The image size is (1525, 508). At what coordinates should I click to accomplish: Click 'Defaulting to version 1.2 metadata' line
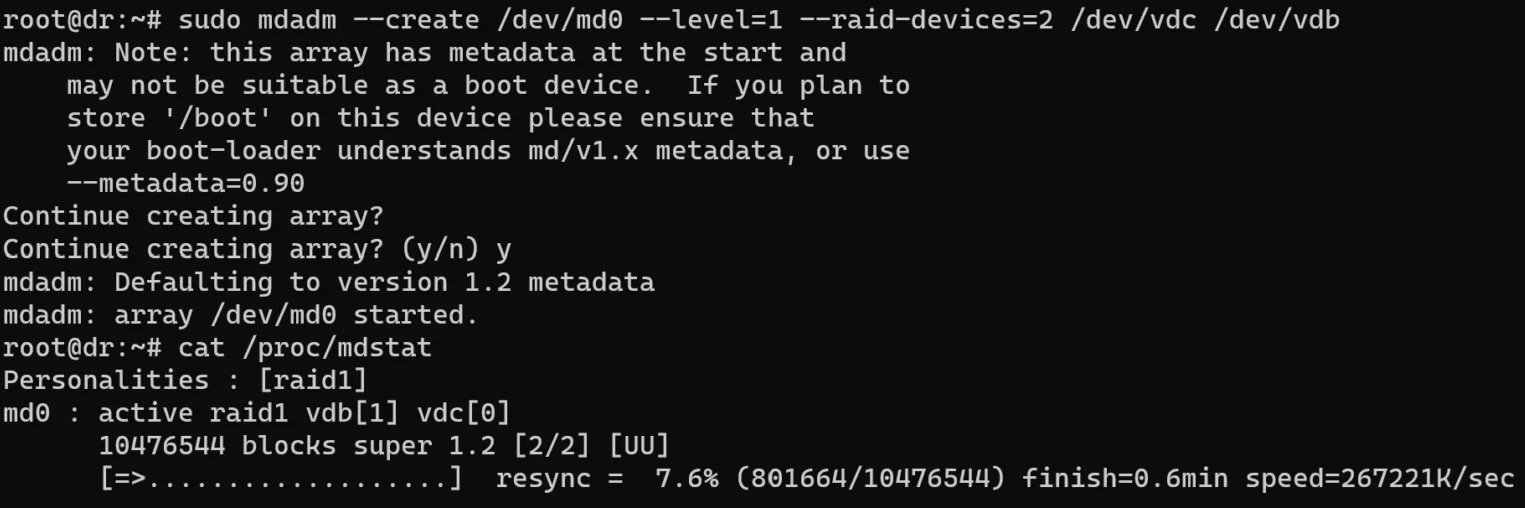(384, 282)
